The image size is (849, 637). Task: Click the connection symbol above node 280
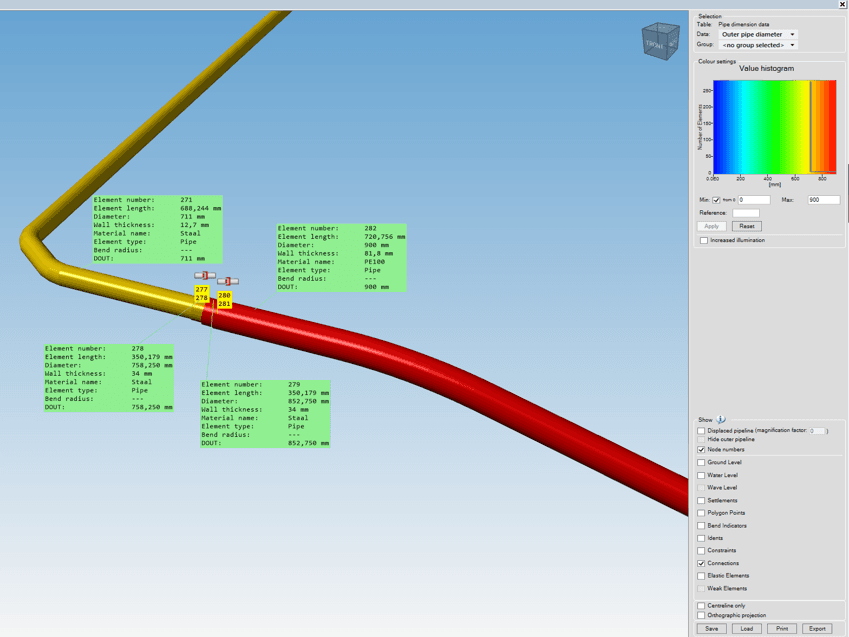click(x=228, y=281)
